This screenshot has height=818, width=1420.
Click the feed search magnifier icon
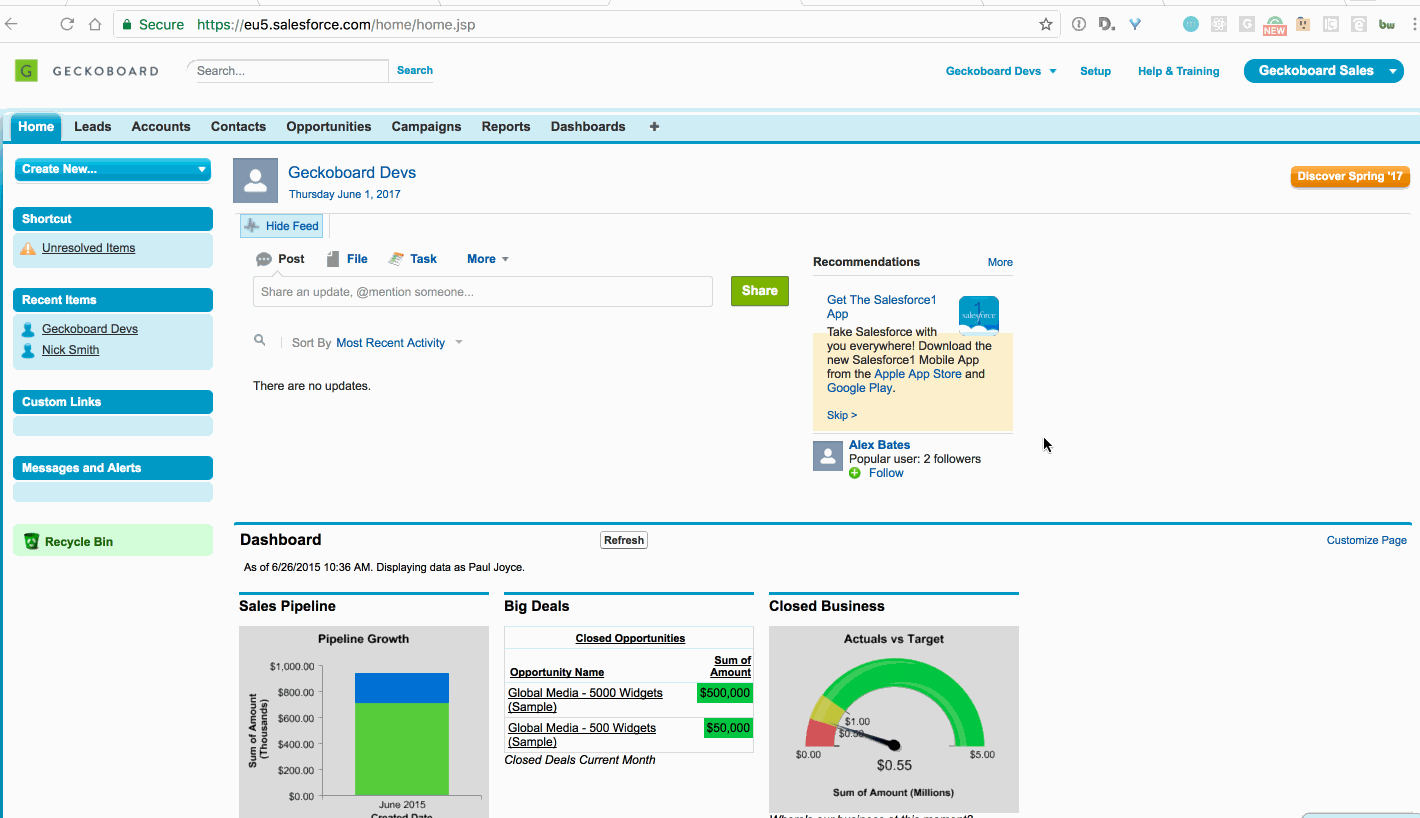[260, 341]
